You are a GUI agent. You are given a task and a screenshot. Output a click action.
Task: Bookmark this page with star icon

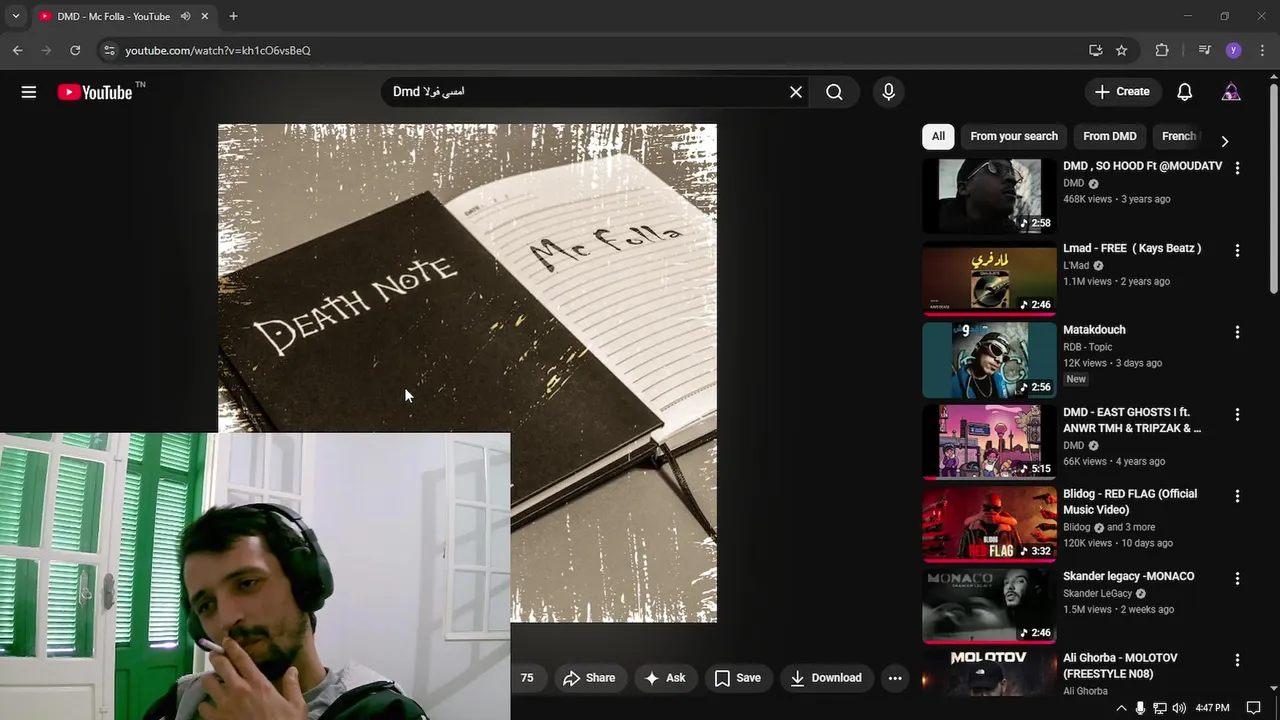[x=1122, y=50]
